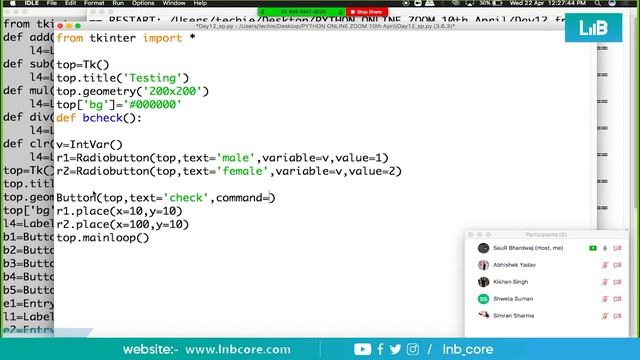Click Abhishek Yadav's muted microphone icon

coord(605,265)
